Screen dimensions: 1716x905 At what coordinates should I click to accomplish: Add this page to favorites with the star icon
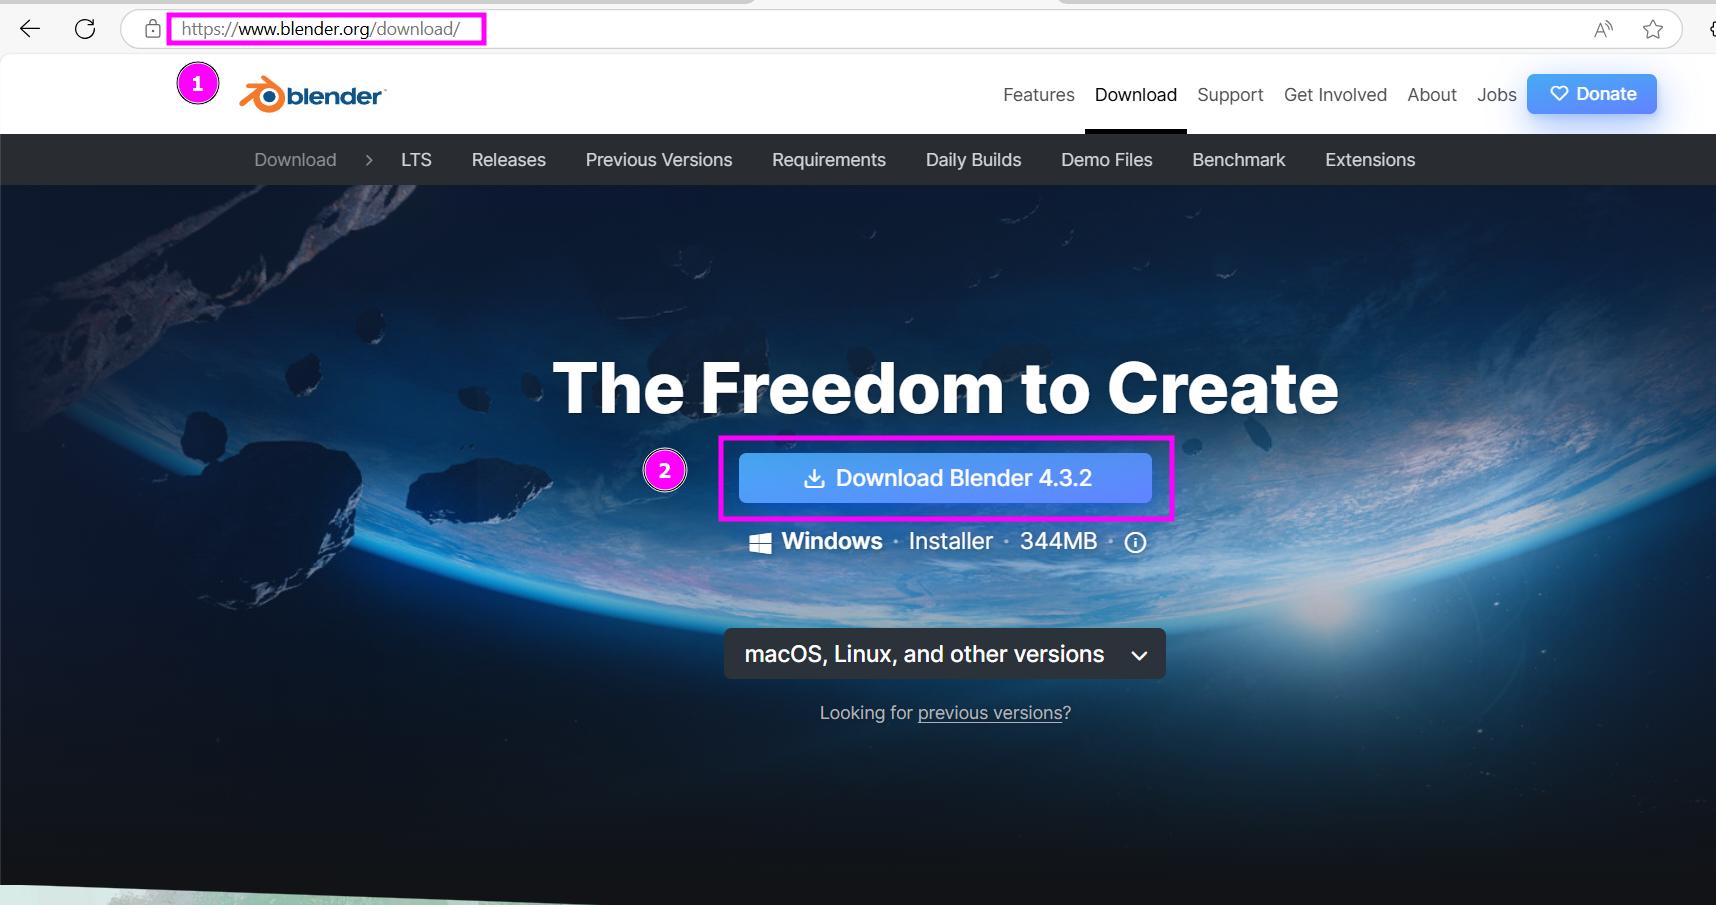[1653, 29]
